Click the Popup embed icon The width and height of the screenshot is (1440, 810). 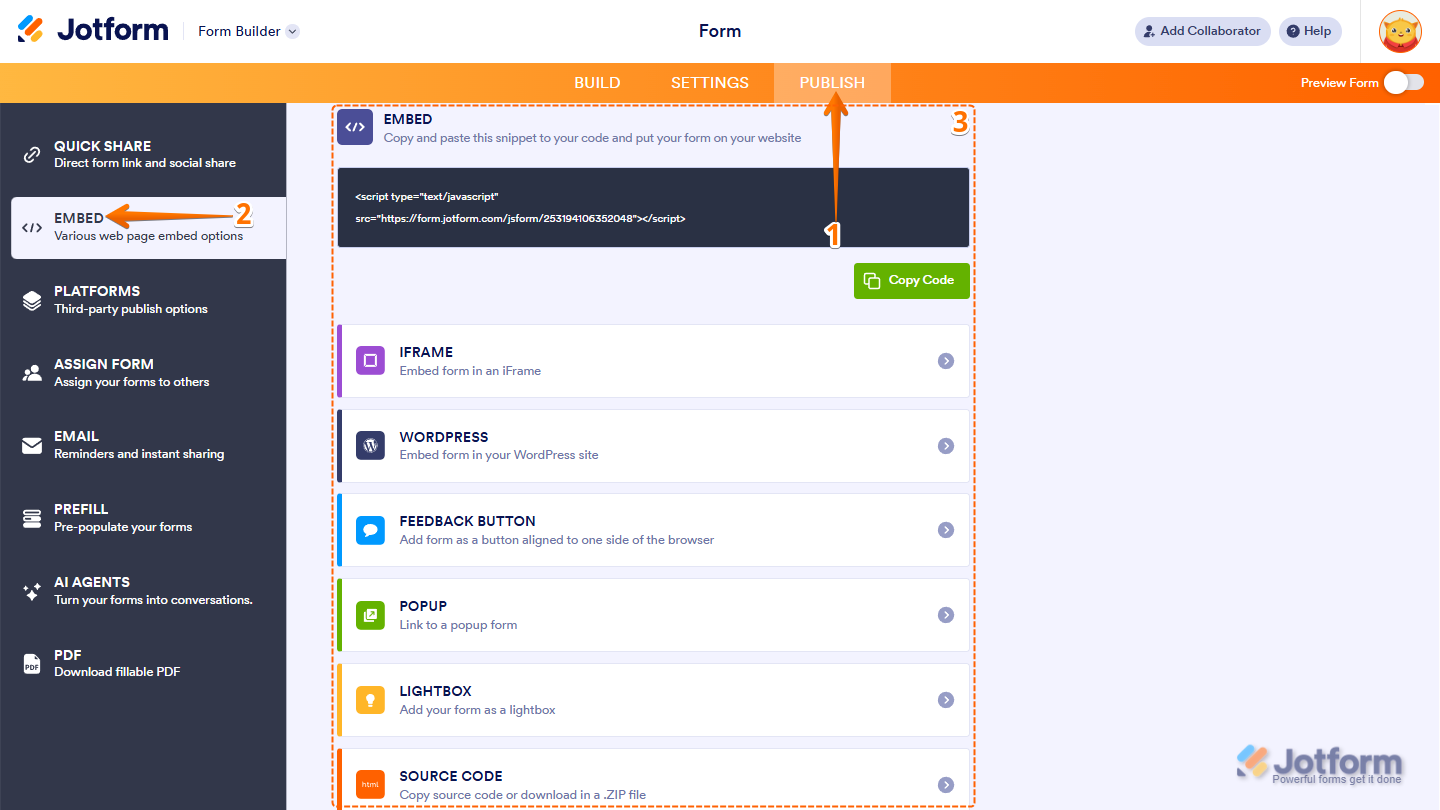point(370,615)
